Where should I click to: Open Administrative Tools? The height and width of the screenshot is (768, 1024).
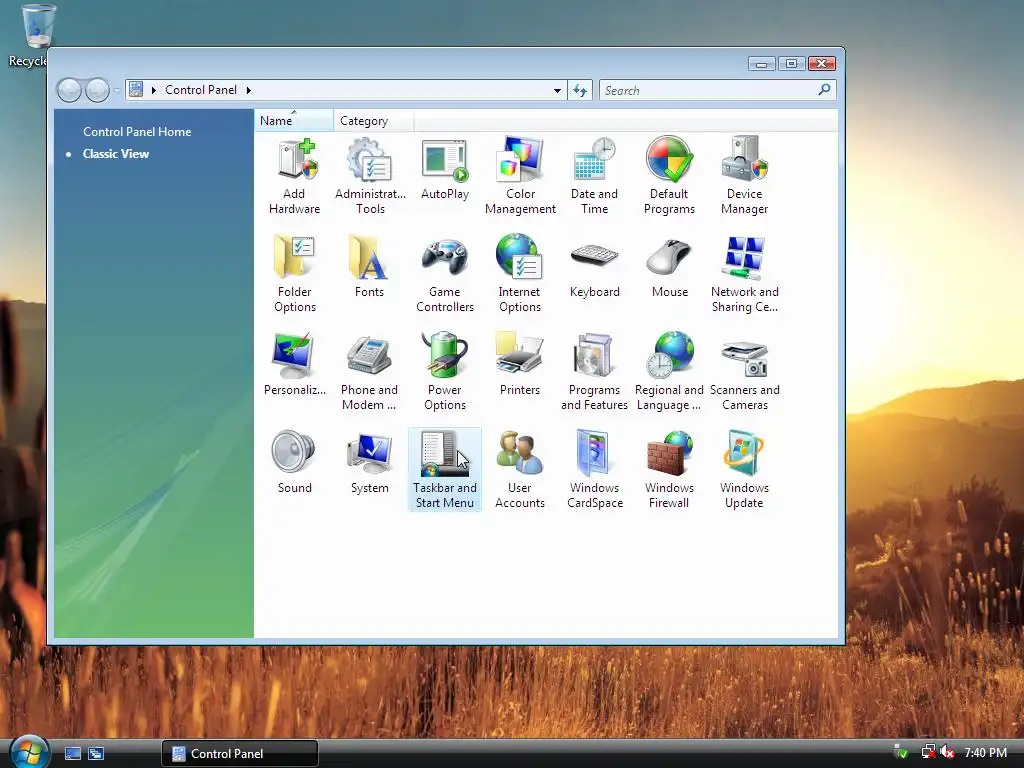point(370,176)
